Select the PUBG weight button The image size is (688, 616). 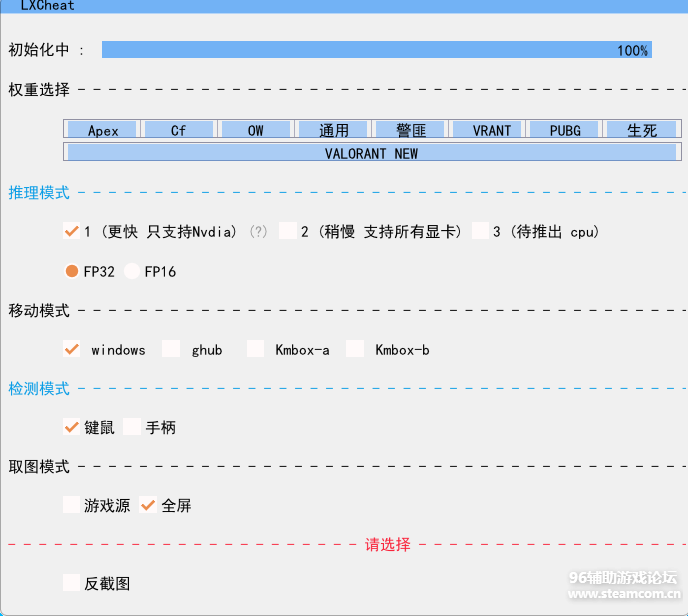(x=564, y=130)
